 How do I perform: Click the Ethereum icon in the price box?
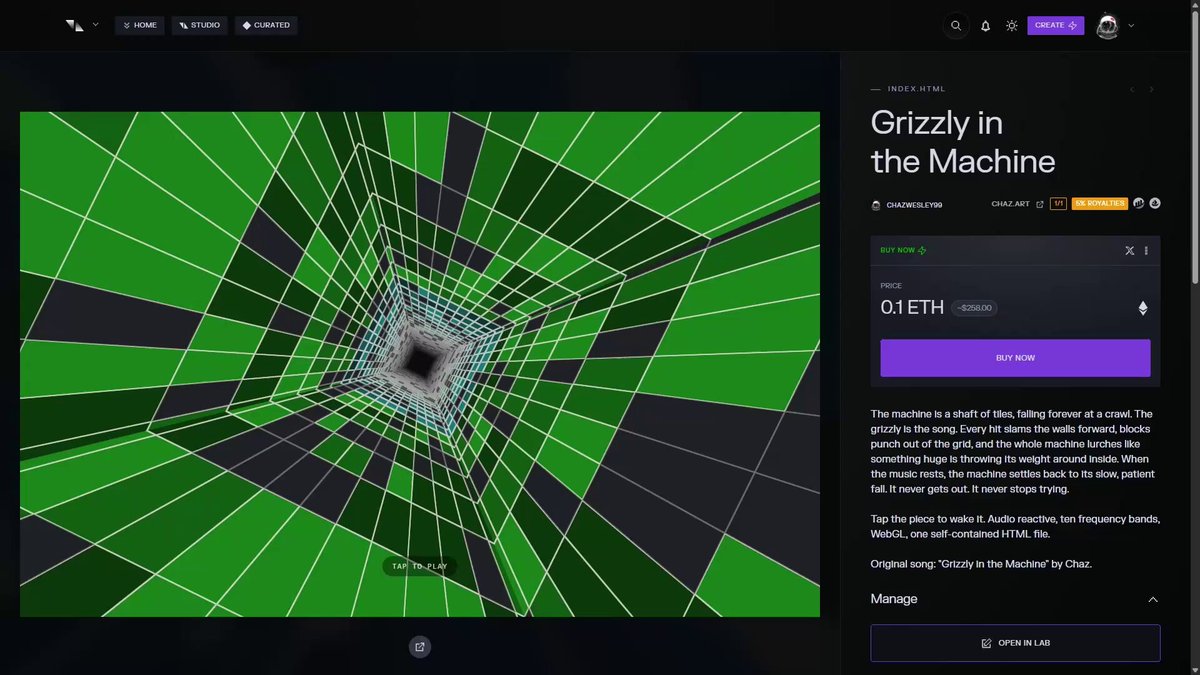[1143, 308]
